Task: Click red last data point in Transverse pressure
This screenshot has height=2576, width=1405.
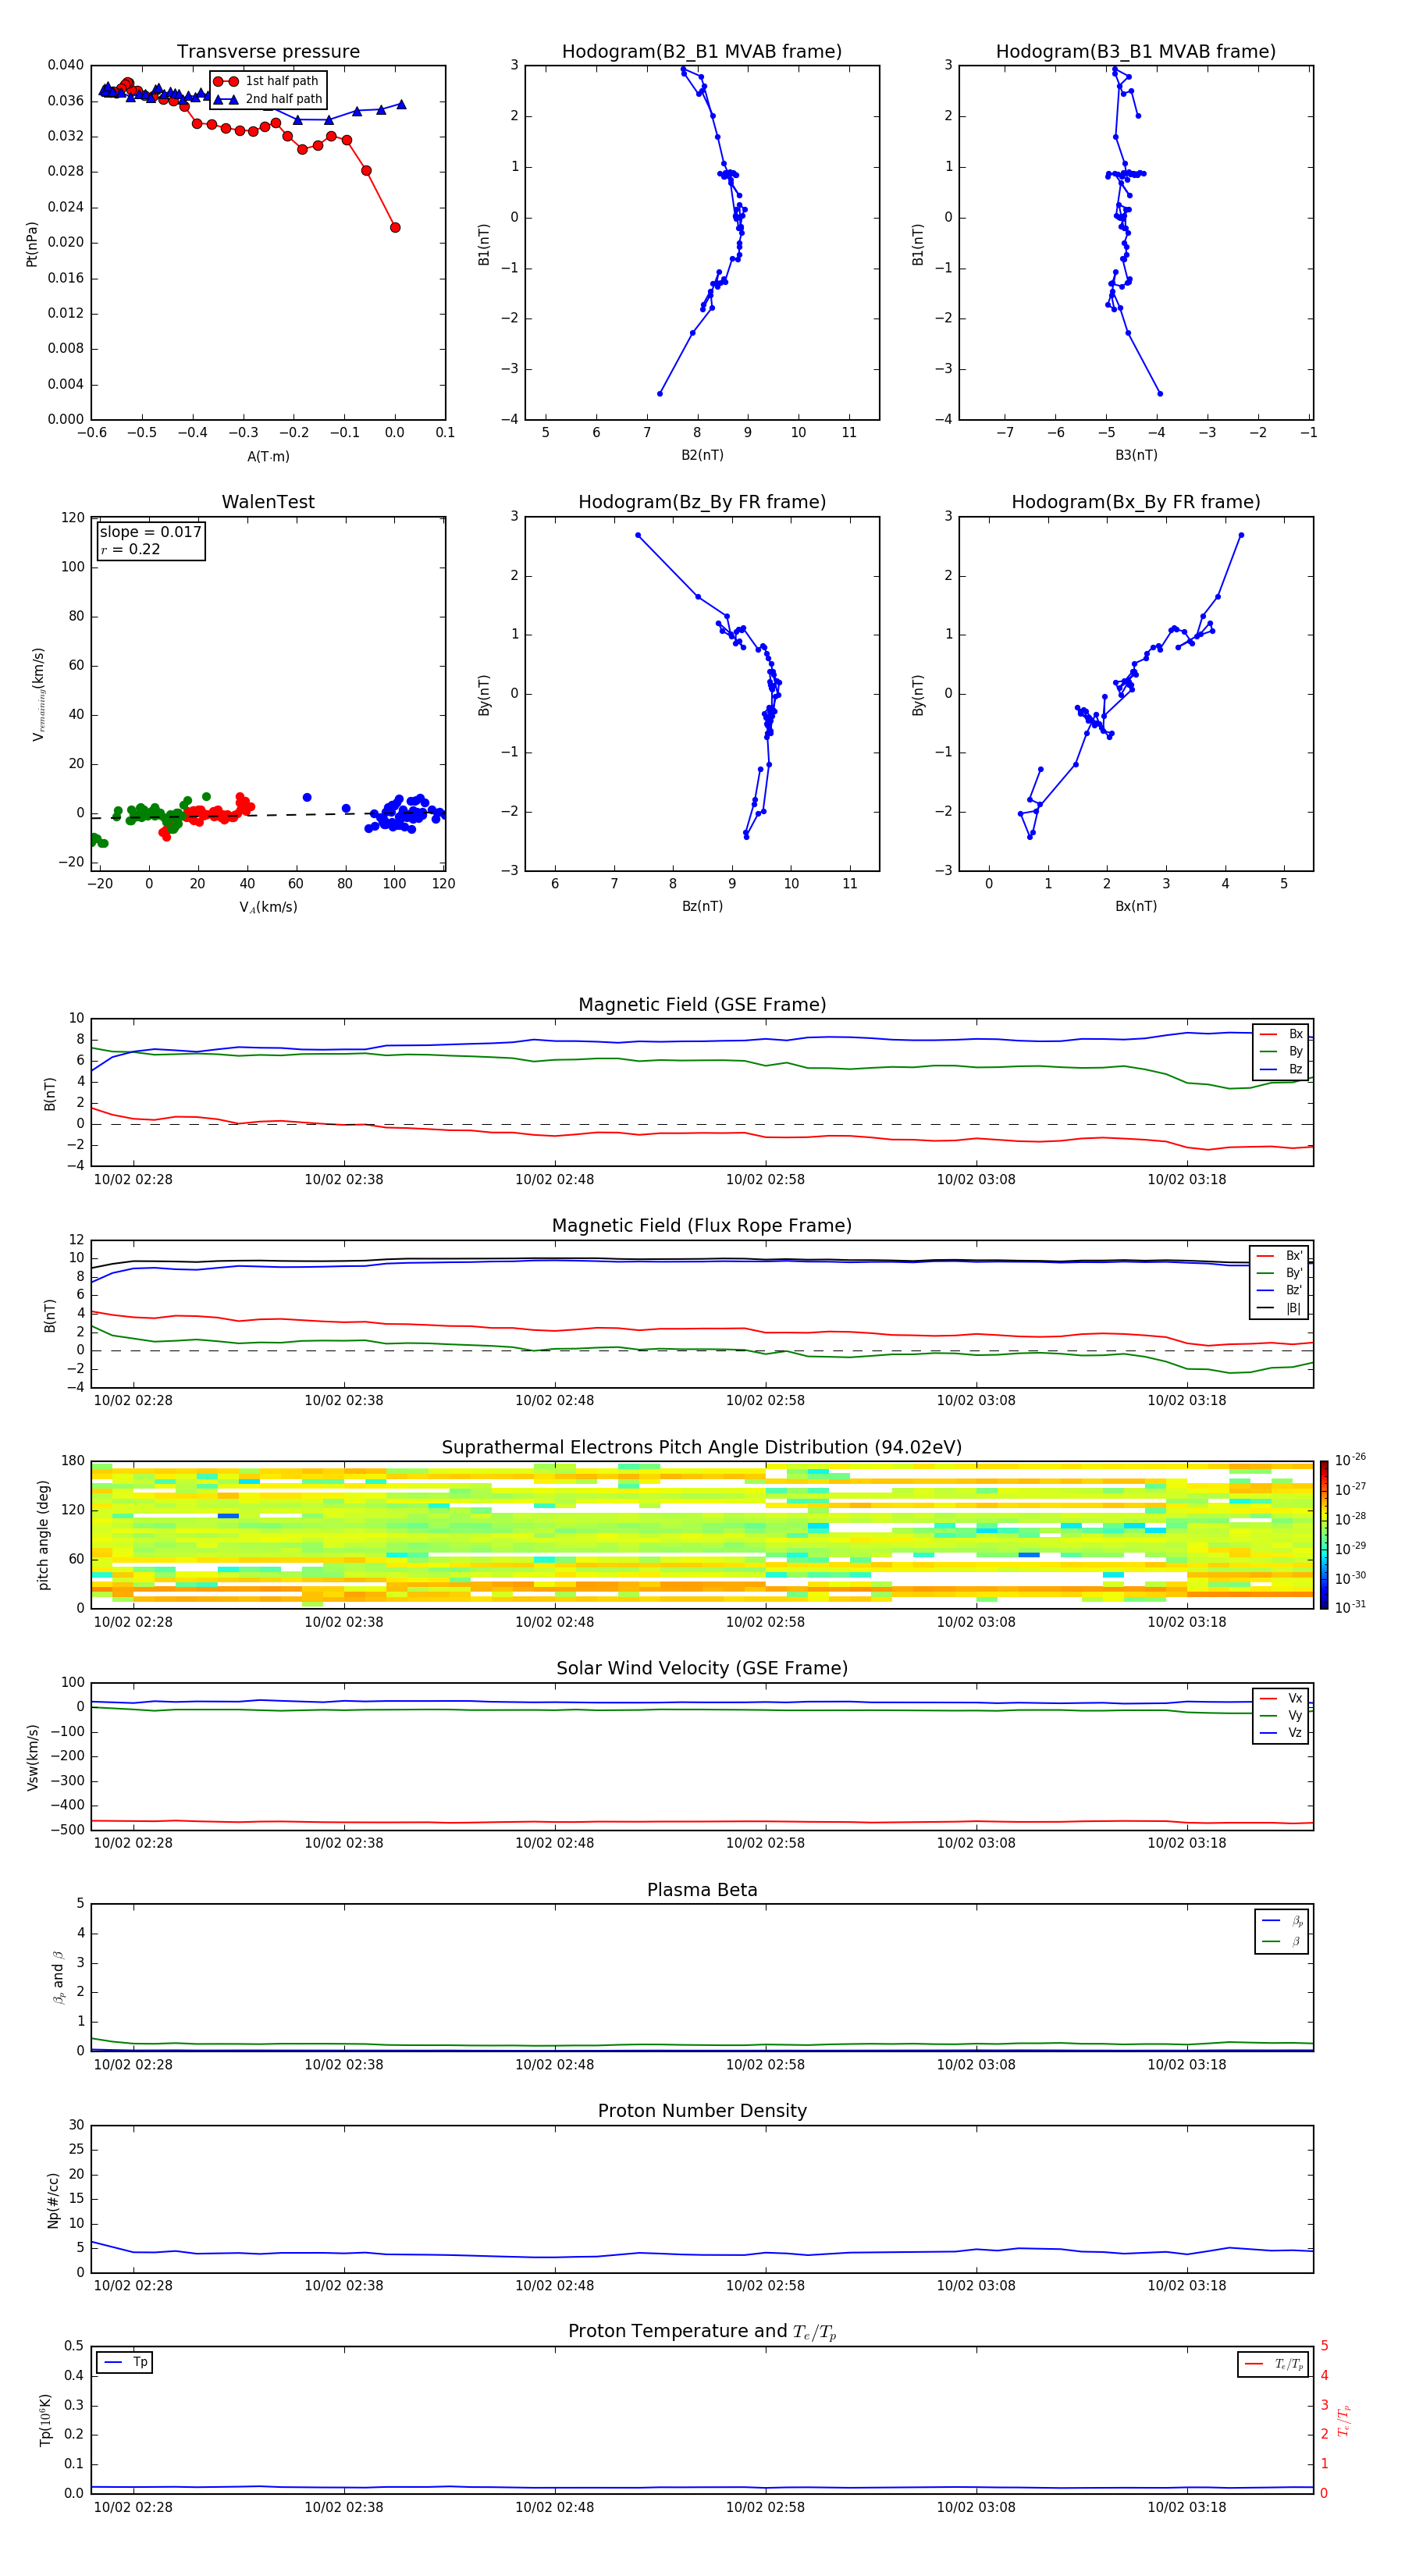Action: (395, 228)
